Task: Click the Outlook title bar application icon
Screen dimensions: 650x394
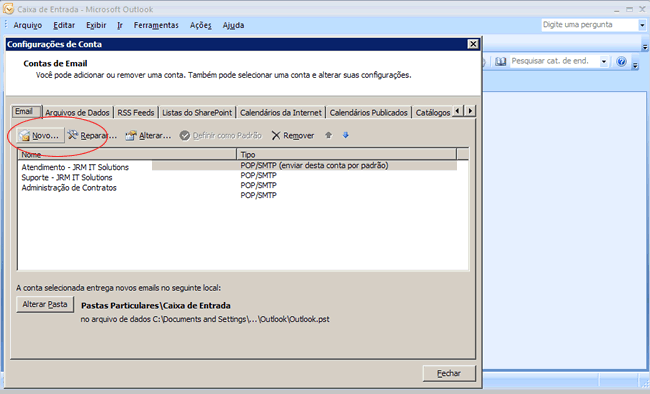Action: (8, 9)
